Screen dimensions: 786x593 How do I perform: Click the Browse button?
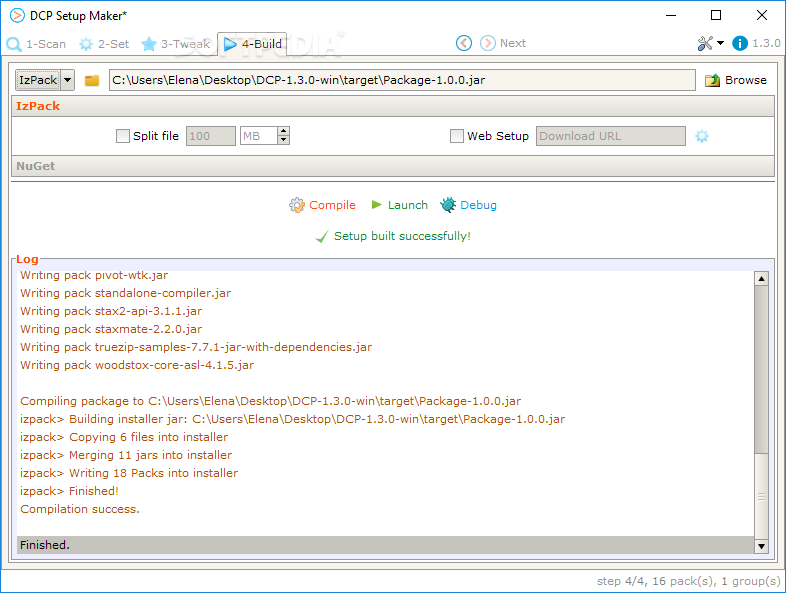click(x=736, y=80)
